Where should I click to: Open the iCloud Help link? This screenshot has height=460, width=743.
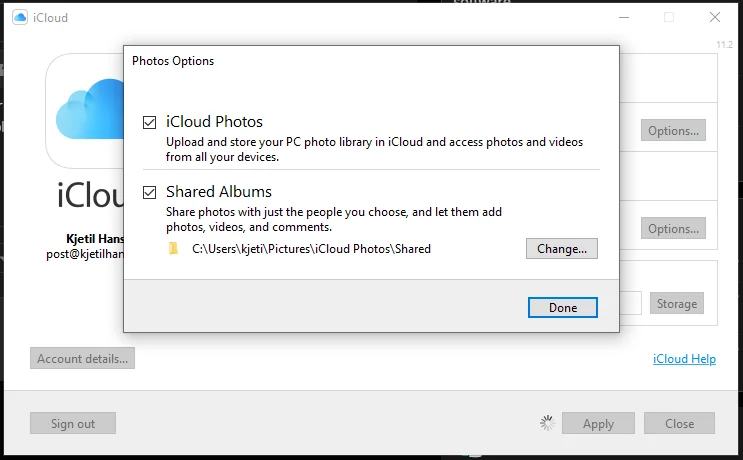pos(684,359)
